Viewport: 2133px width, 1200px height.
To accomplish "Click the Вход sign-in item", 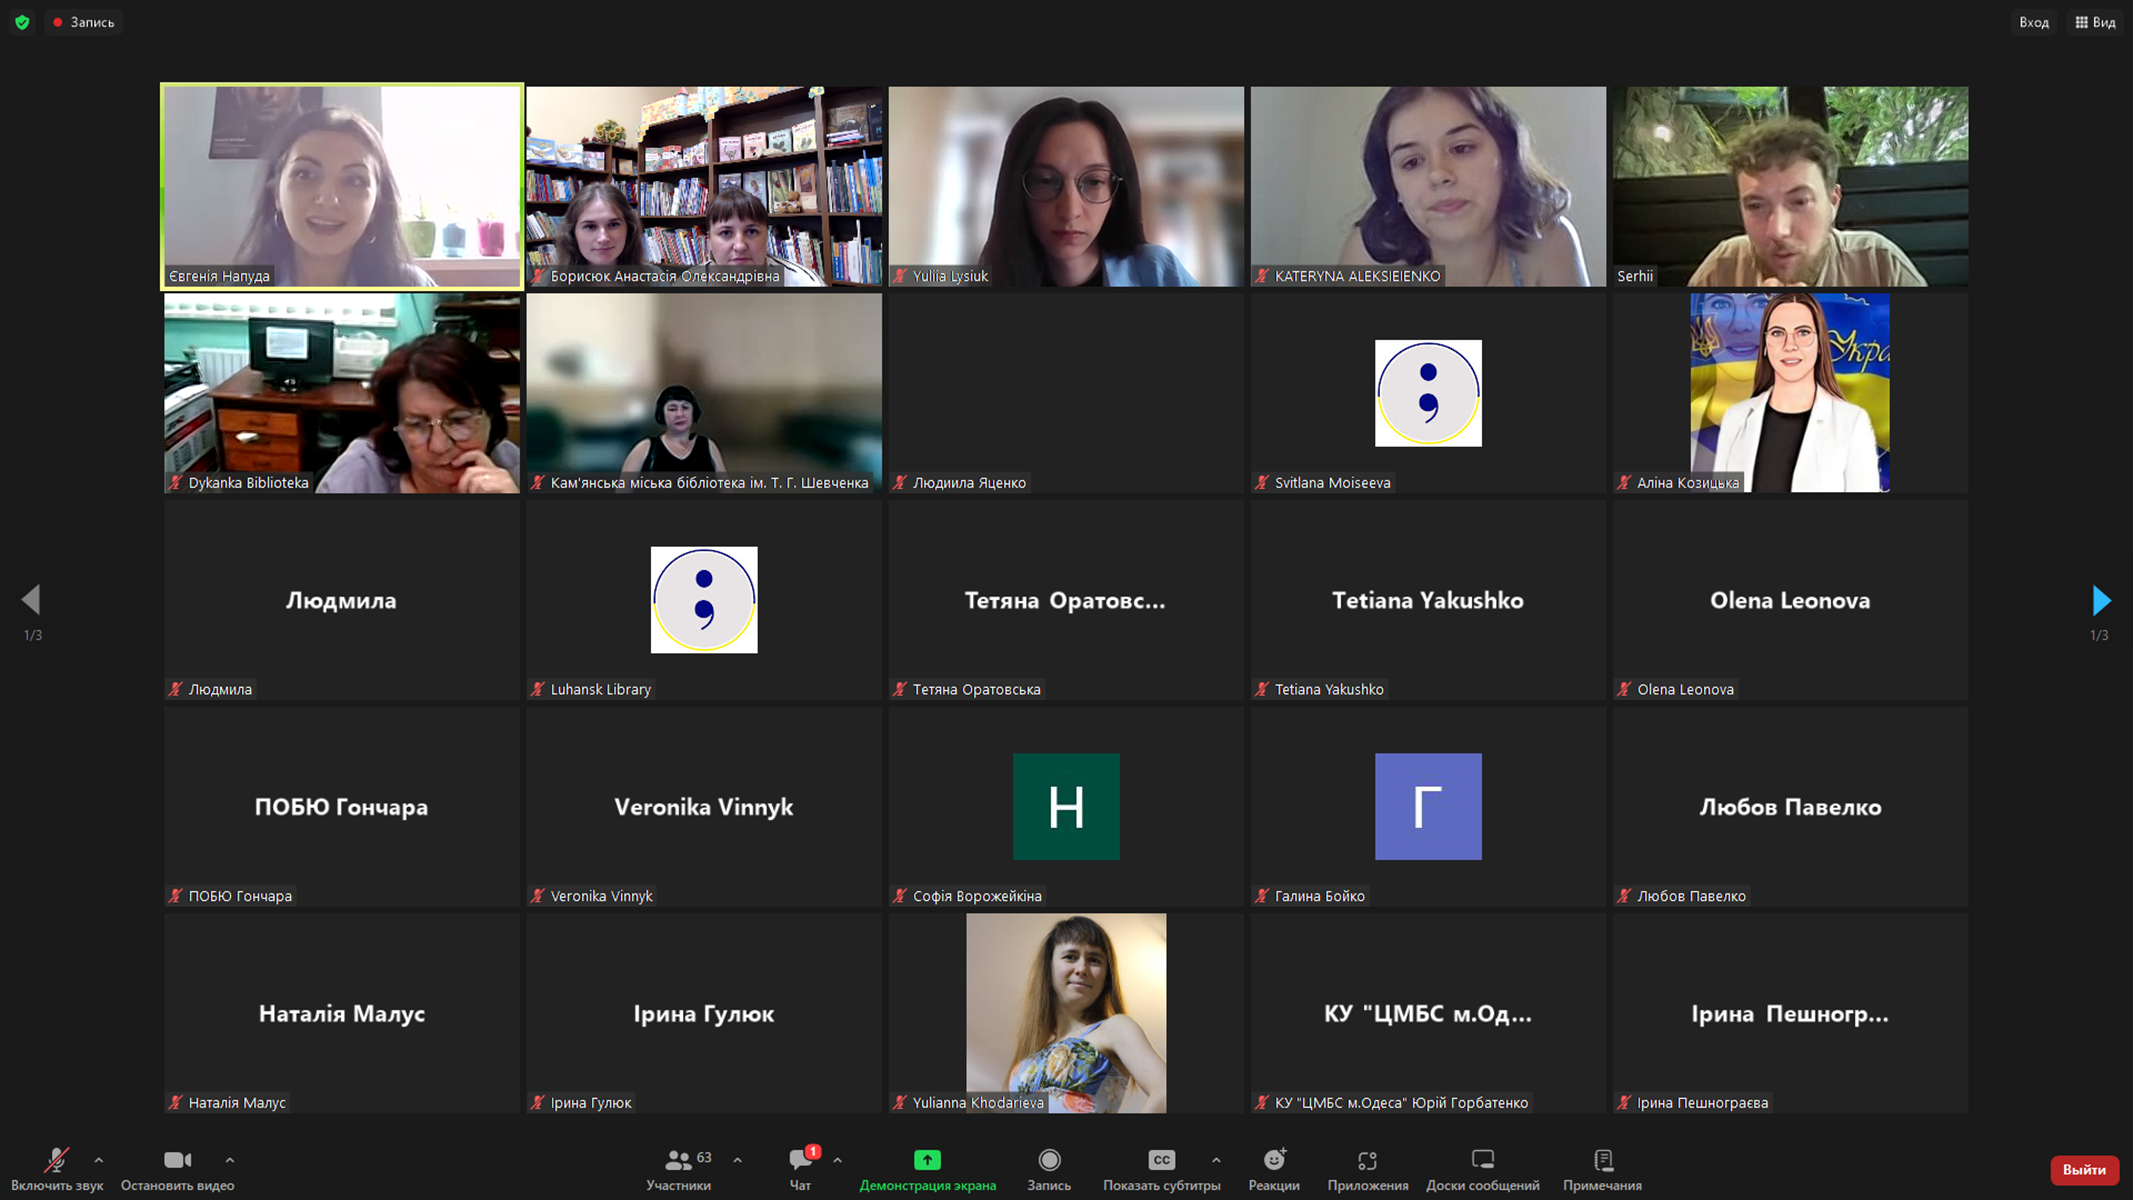I will pyautogui.click(x=2033, y=22).
